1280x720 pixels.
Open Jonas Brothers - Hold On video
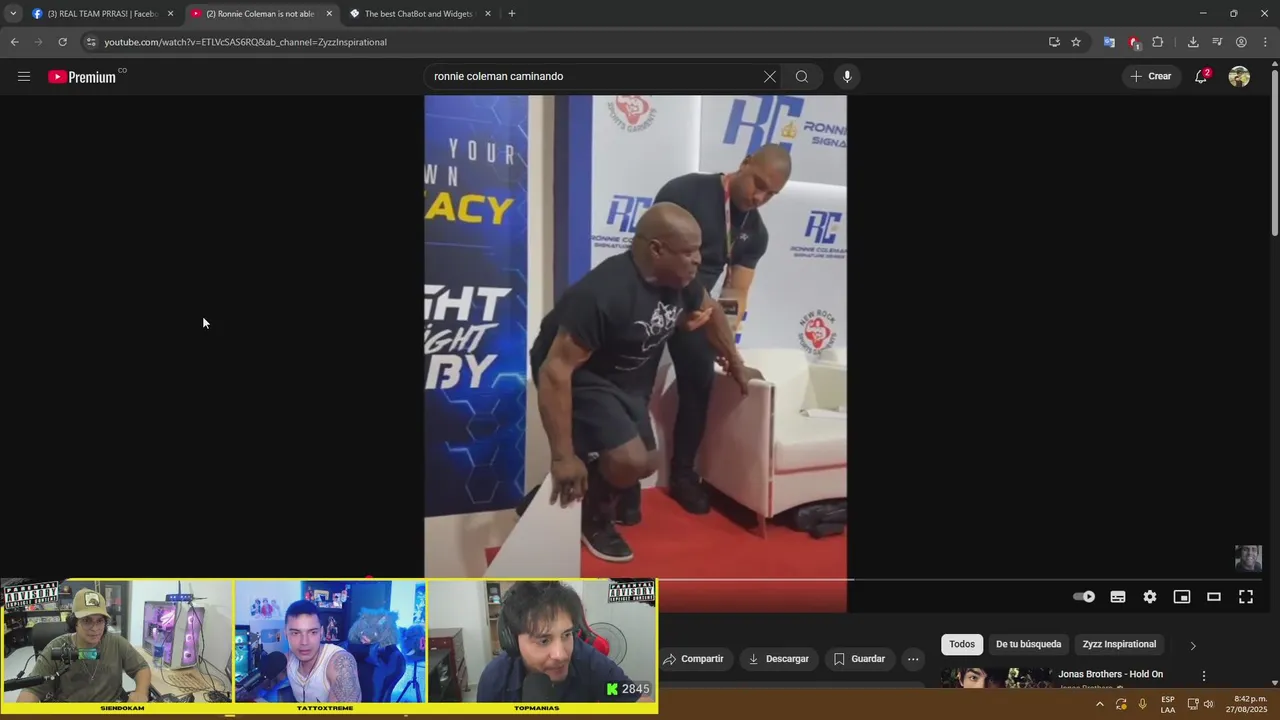[1110, 674]
